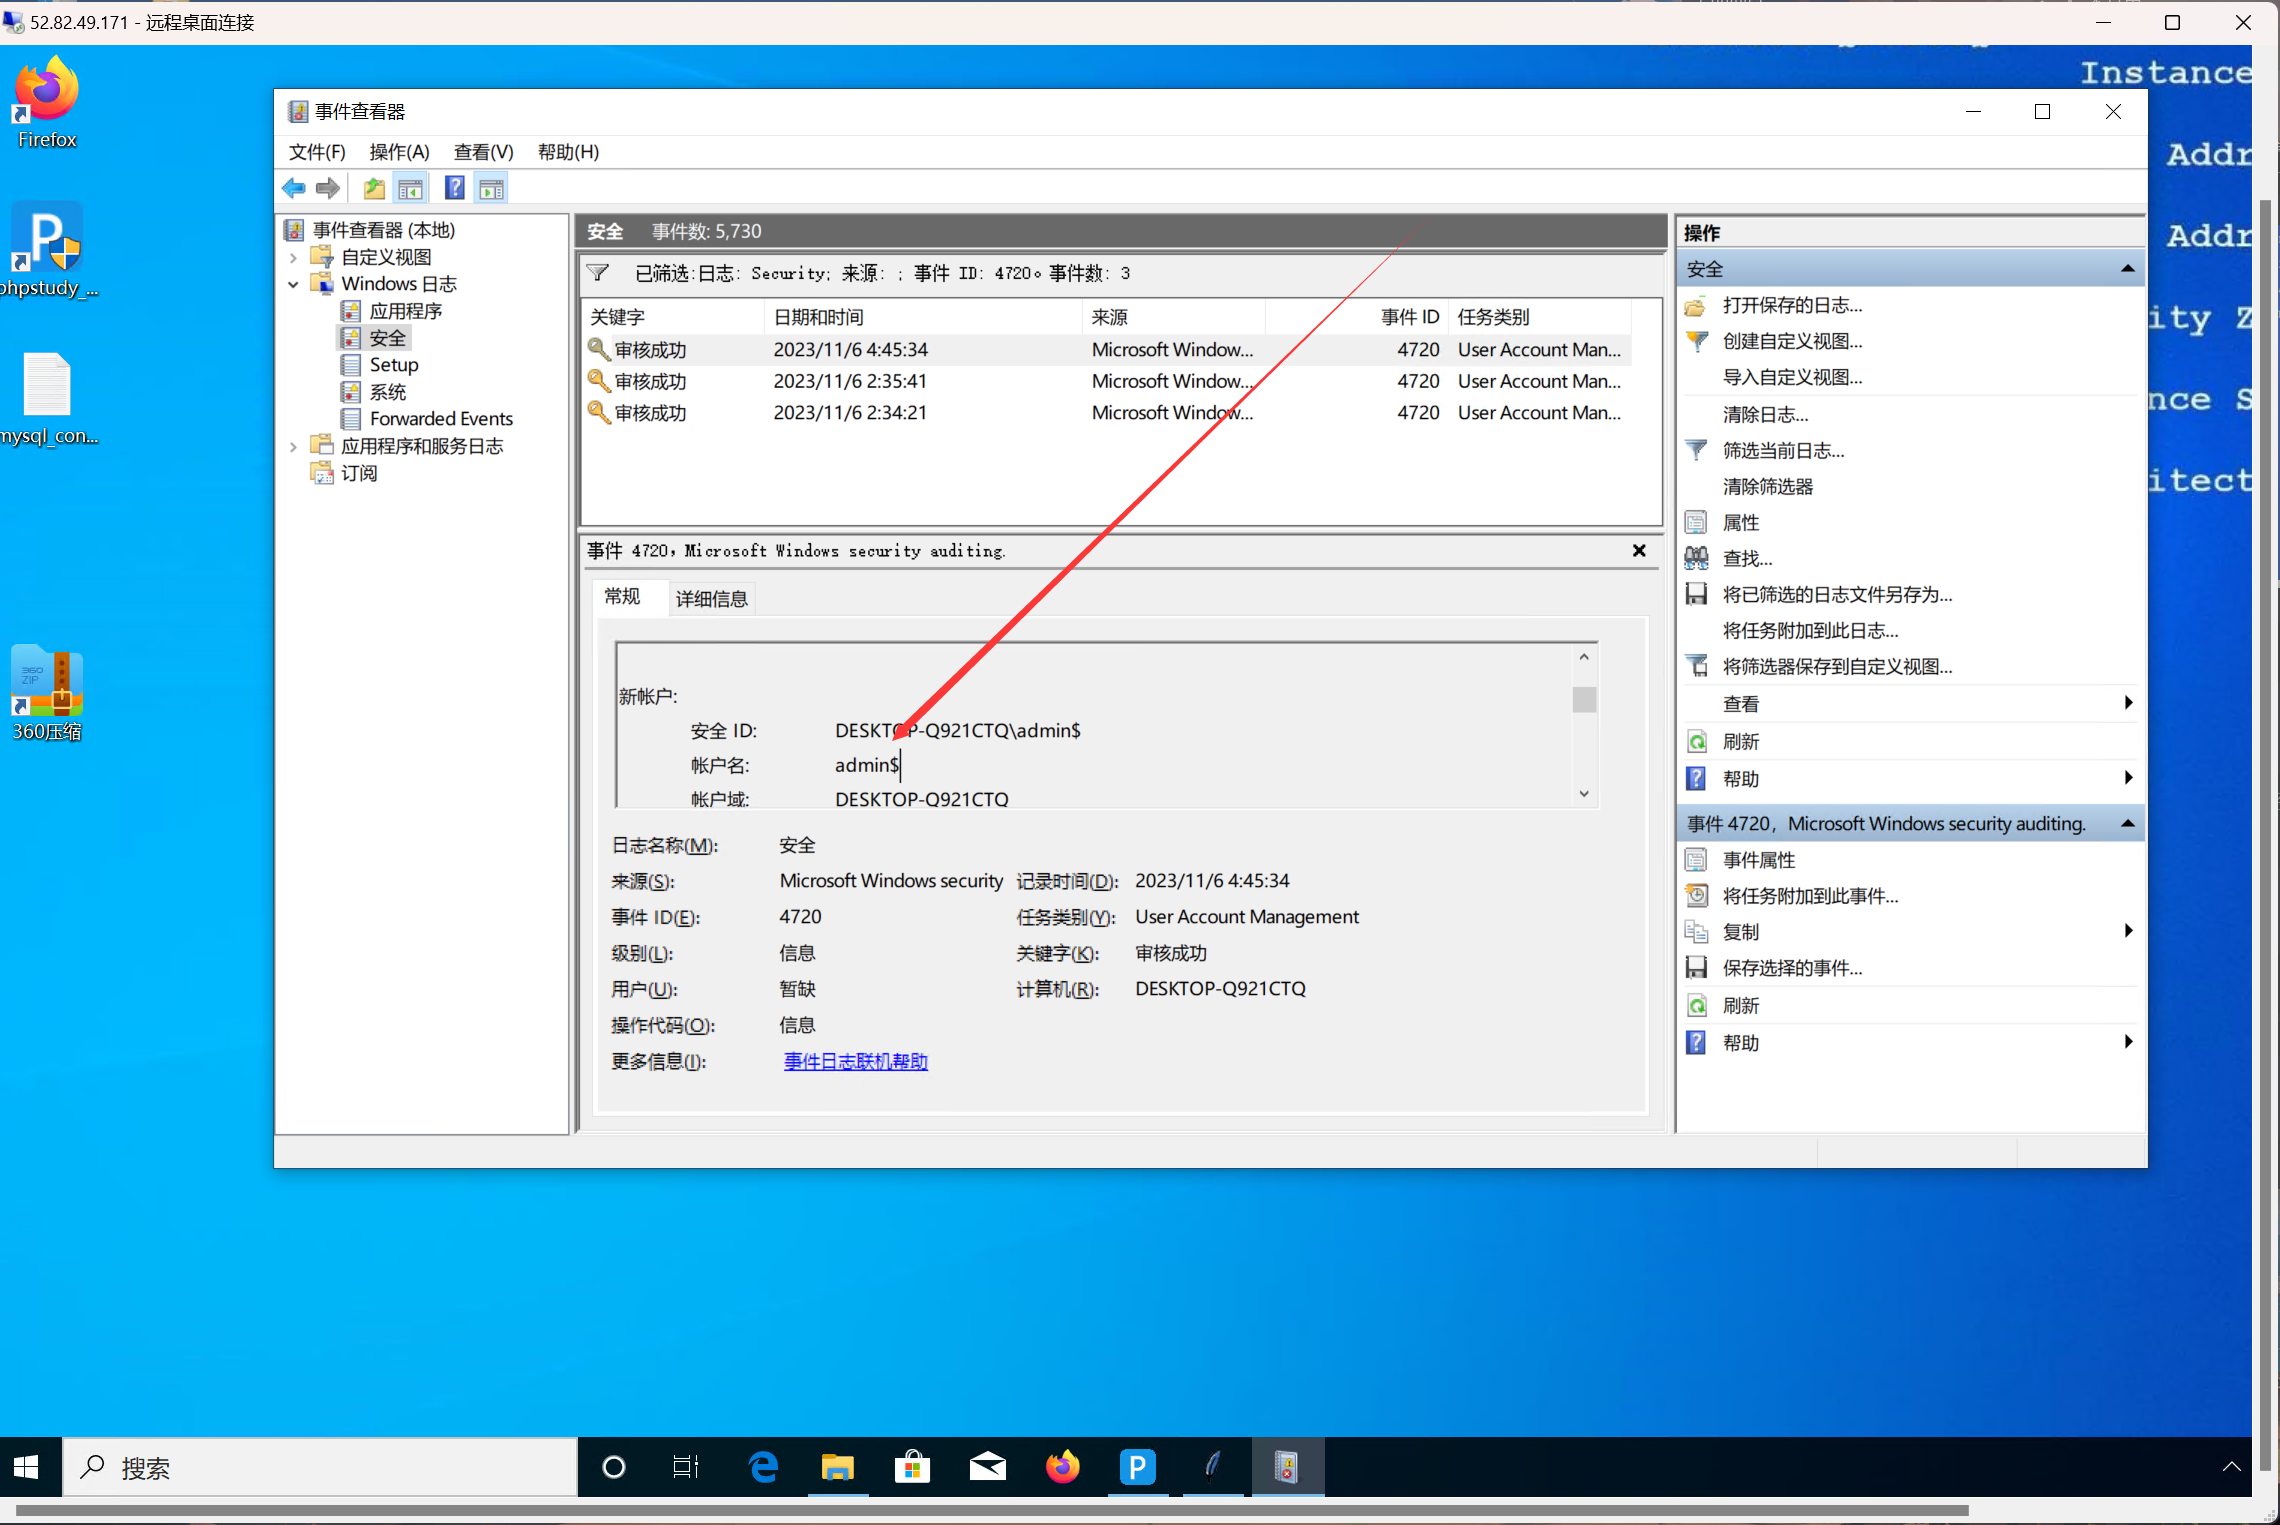Click Save Selected Events (保存选择的事件) action
This screenshot has height=1525, width=2280.
click(x=1791, y=968)
